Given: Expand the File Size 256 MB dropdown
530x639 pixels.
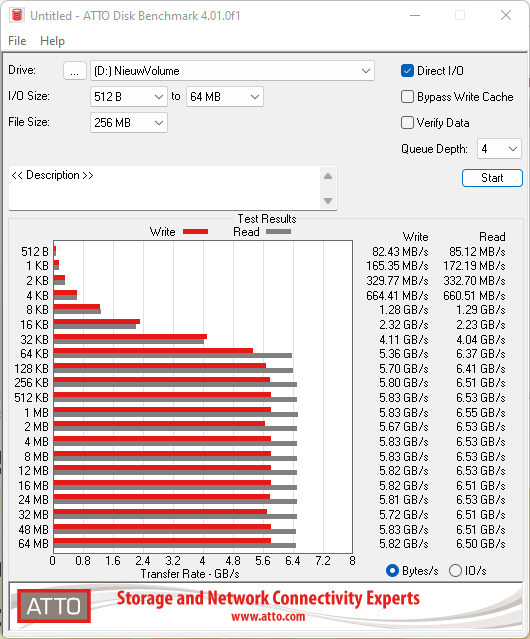Looking at the screenshot, I should 129,123.
